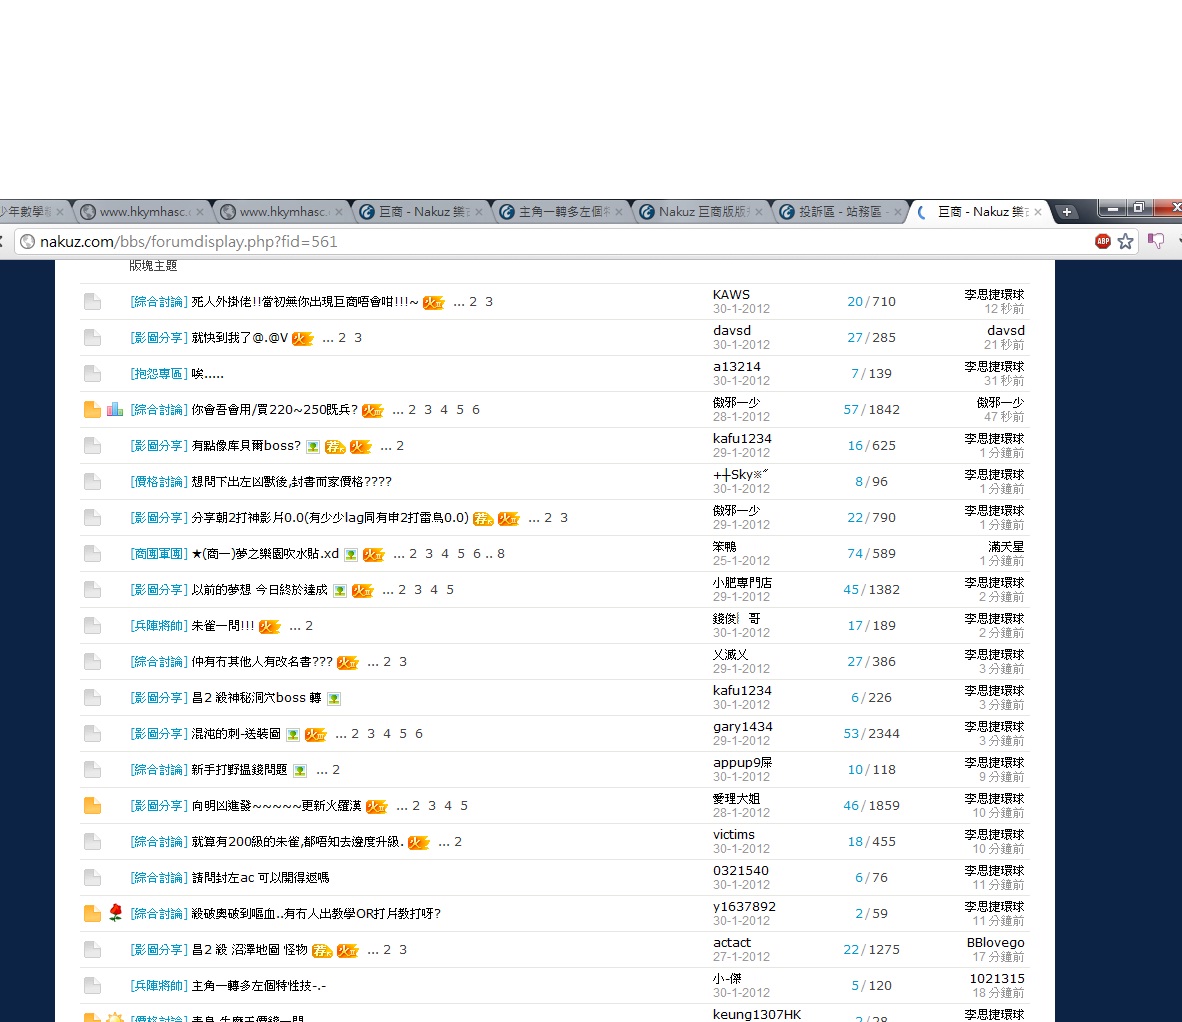1182x1022 pixels.
Task: Go to page 5 of 以前的夢想 thread
Action: tap(450, 589)
